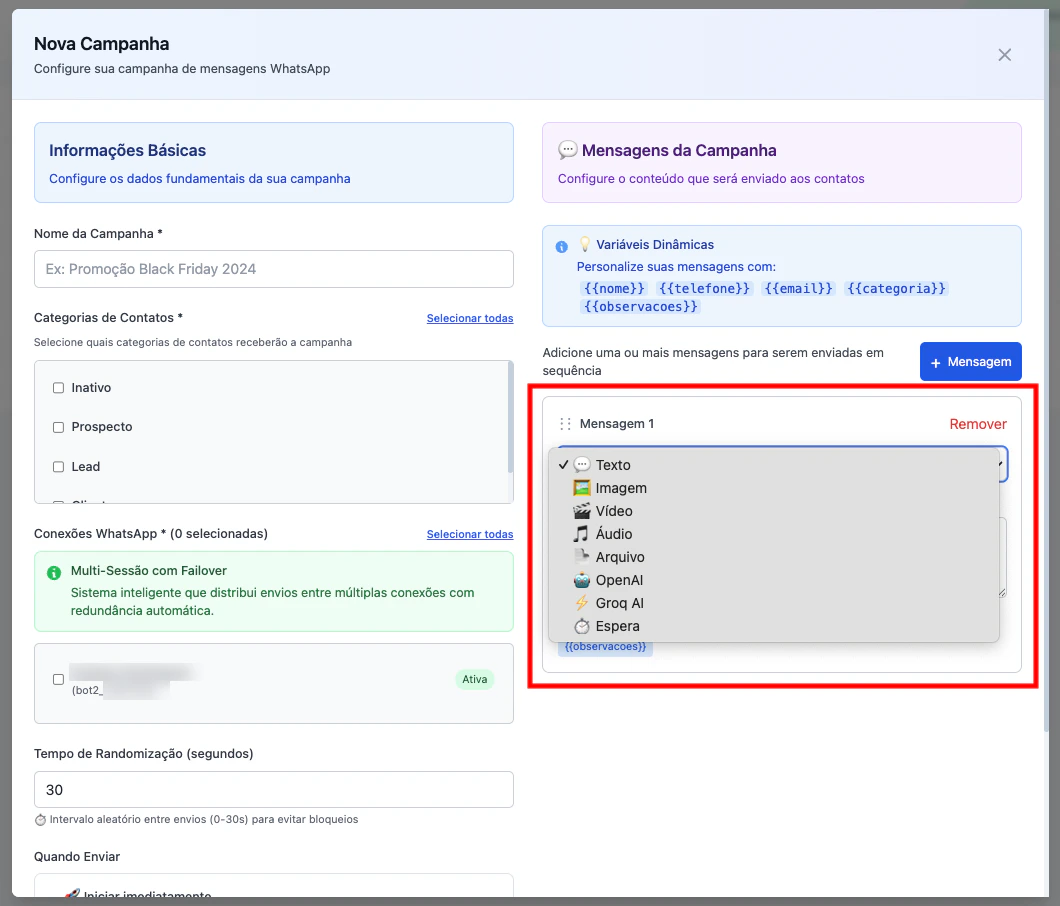Close the Nova Campanha dialog

coord(1005,55)
